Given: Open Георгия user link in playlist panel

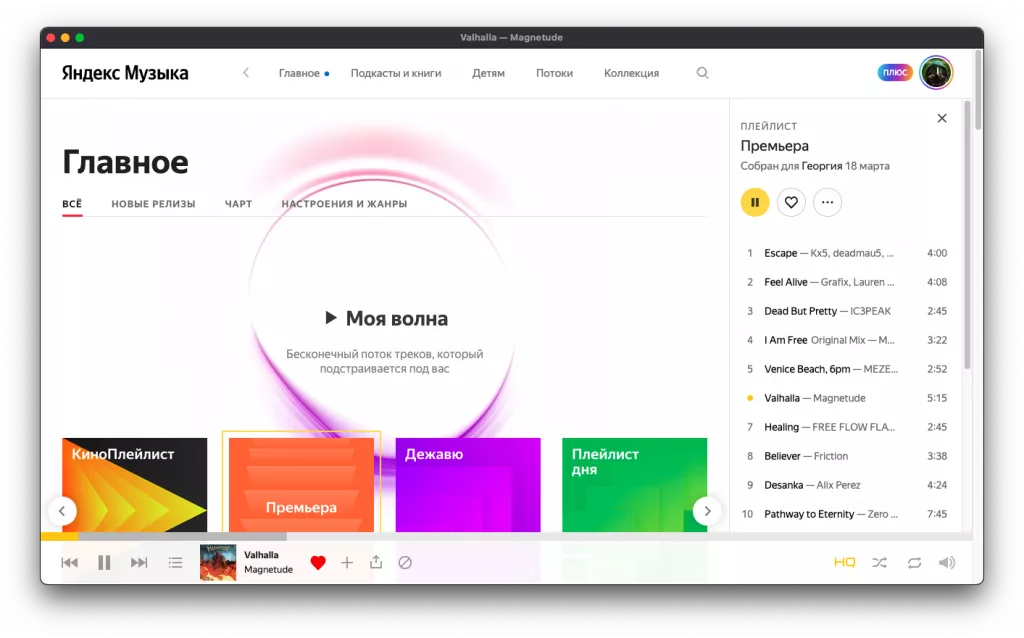Looking at the screenshot, I should coord(822,166).
